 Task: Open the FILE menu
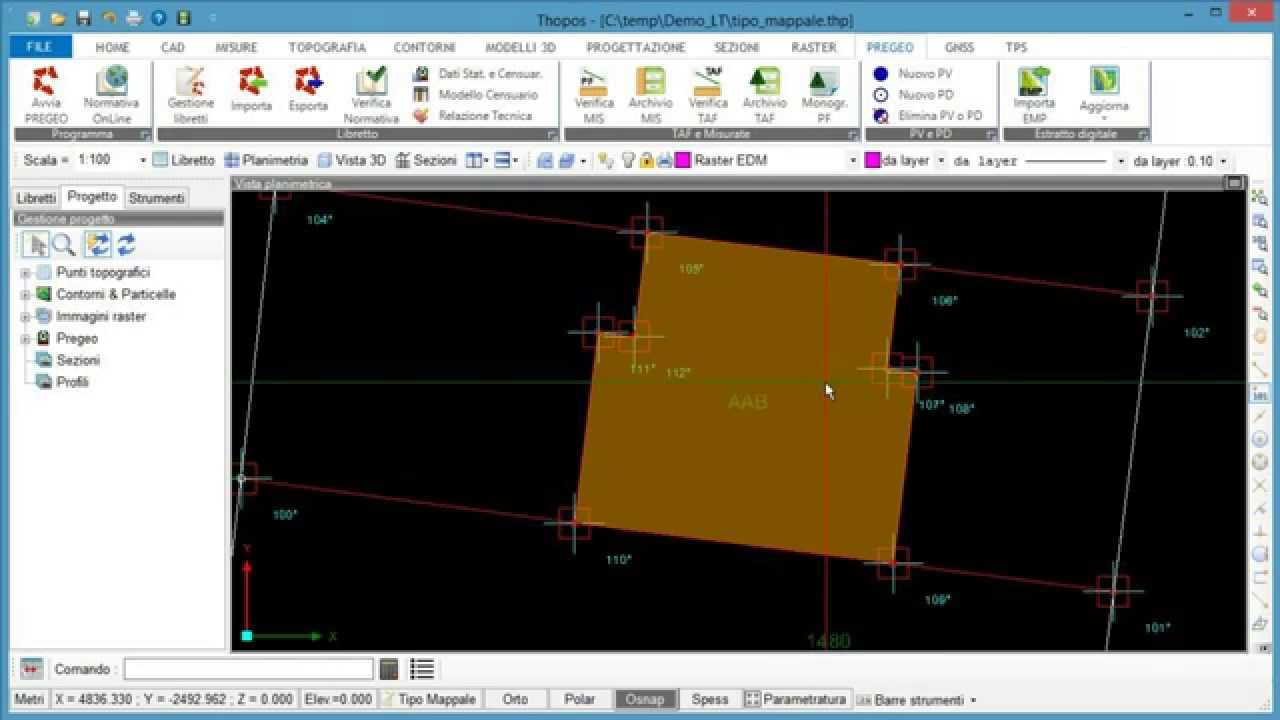coord(39,47)
